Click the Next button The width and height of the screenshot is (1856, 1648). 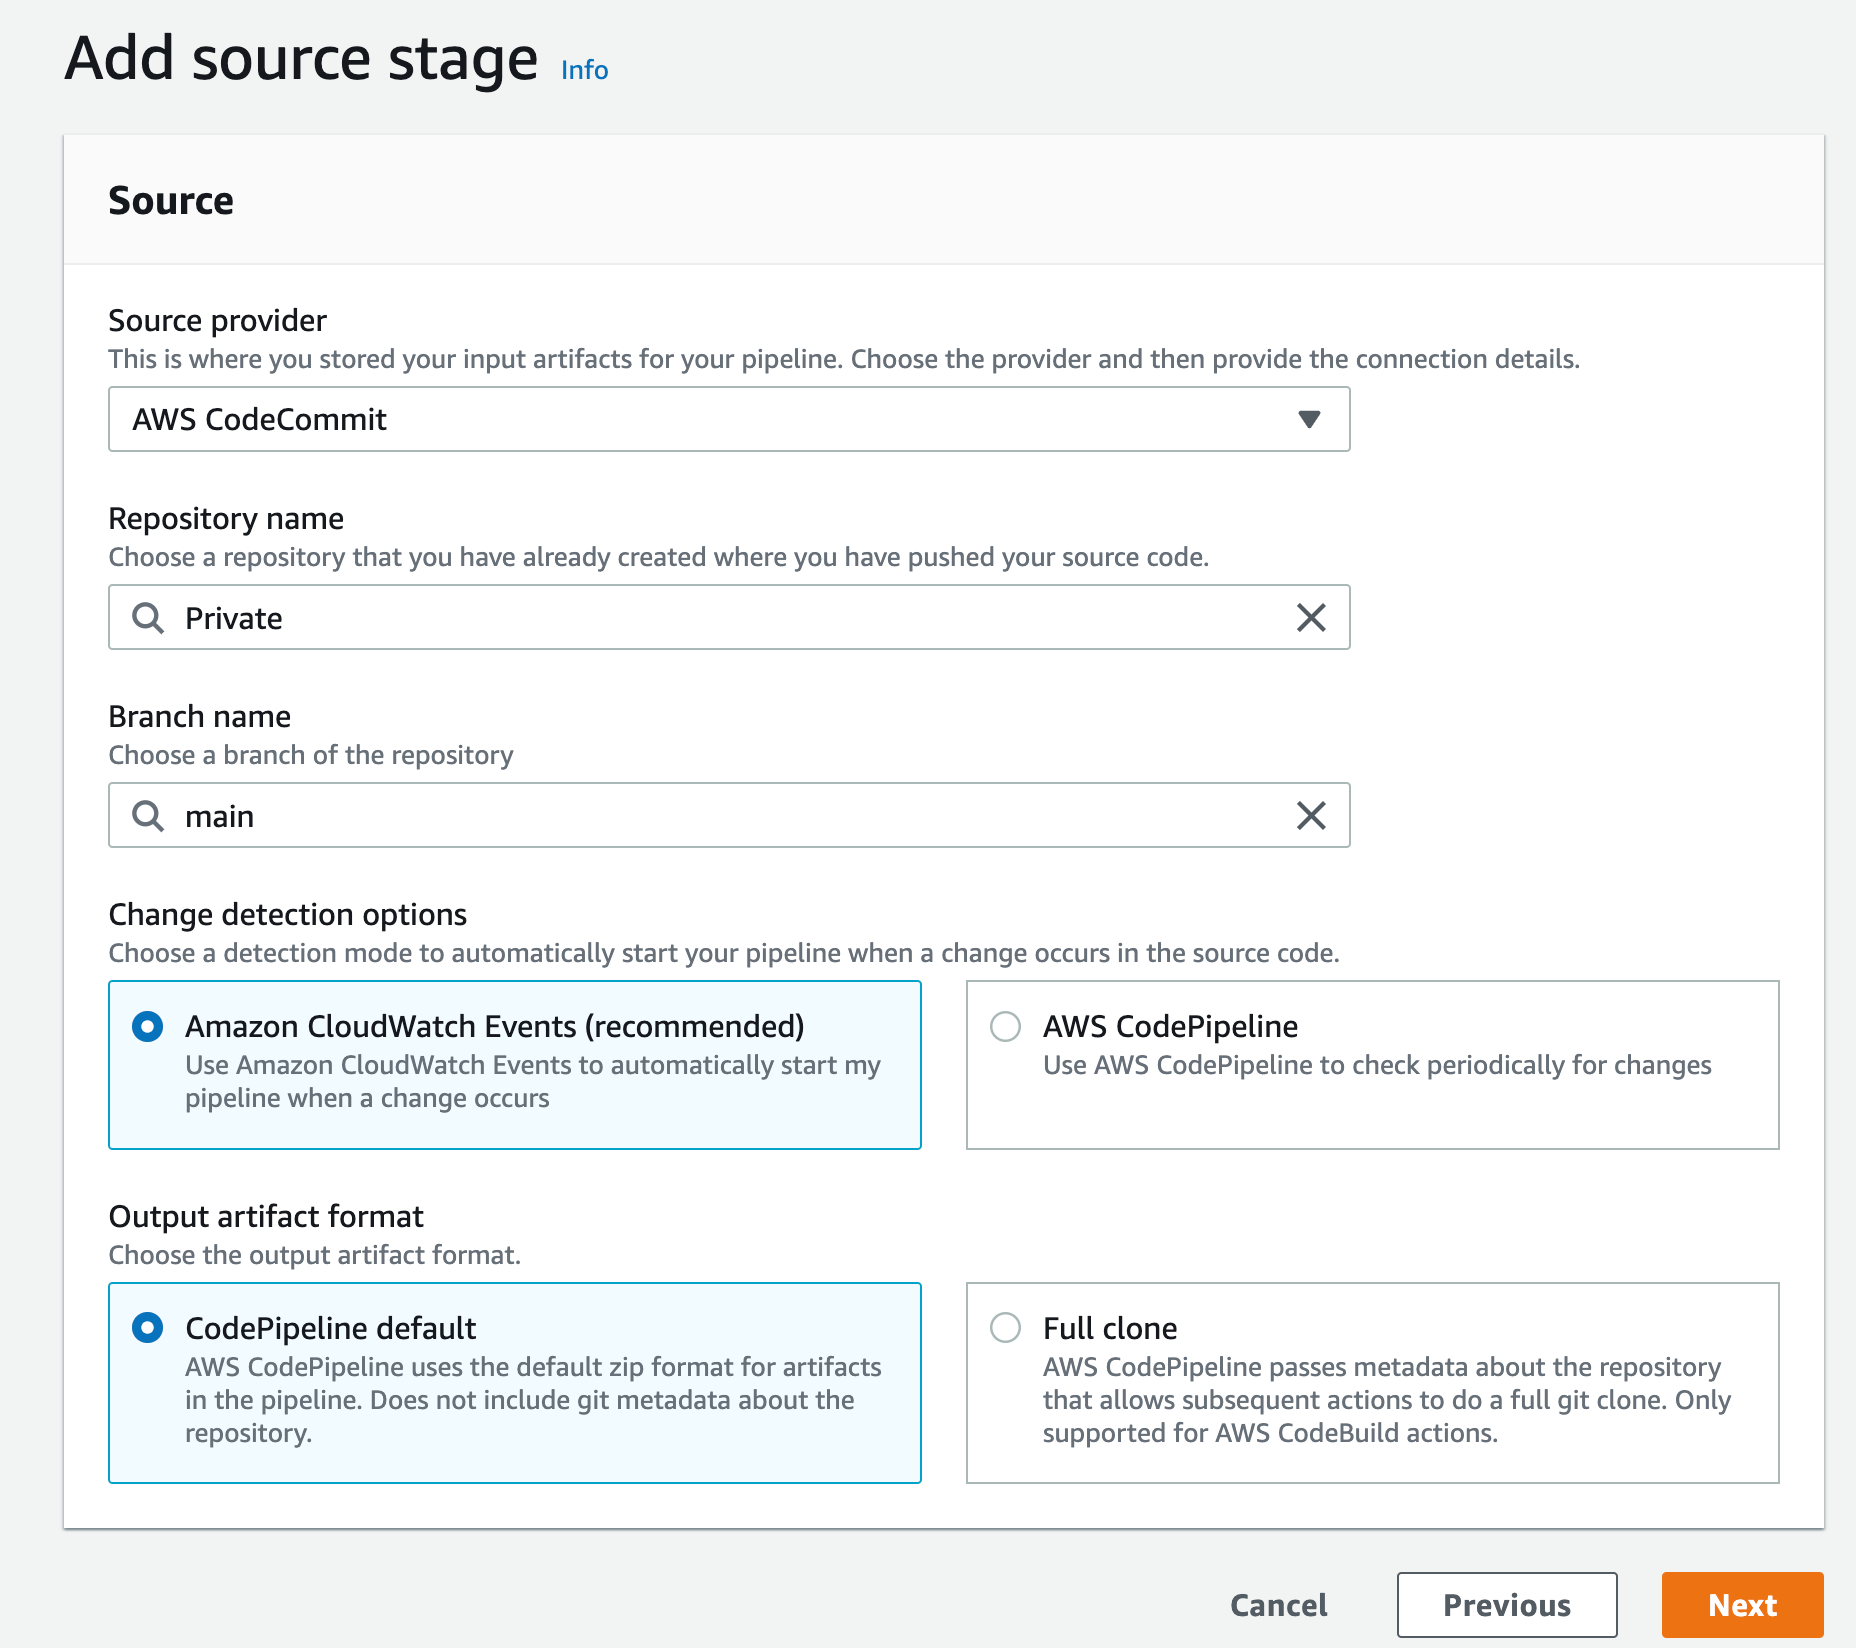[1742, 1605]
